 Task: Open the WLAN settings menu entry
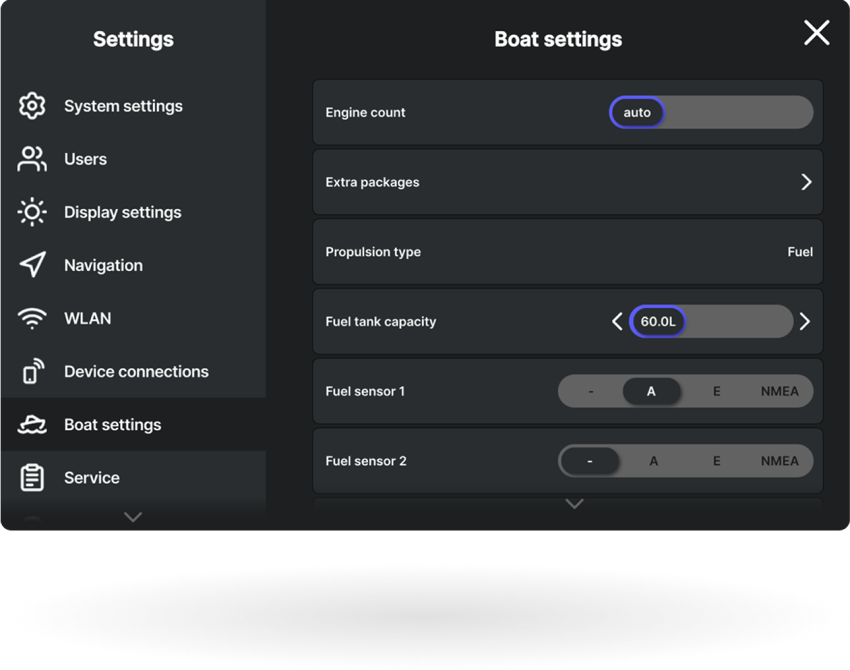tap(88, 318)
